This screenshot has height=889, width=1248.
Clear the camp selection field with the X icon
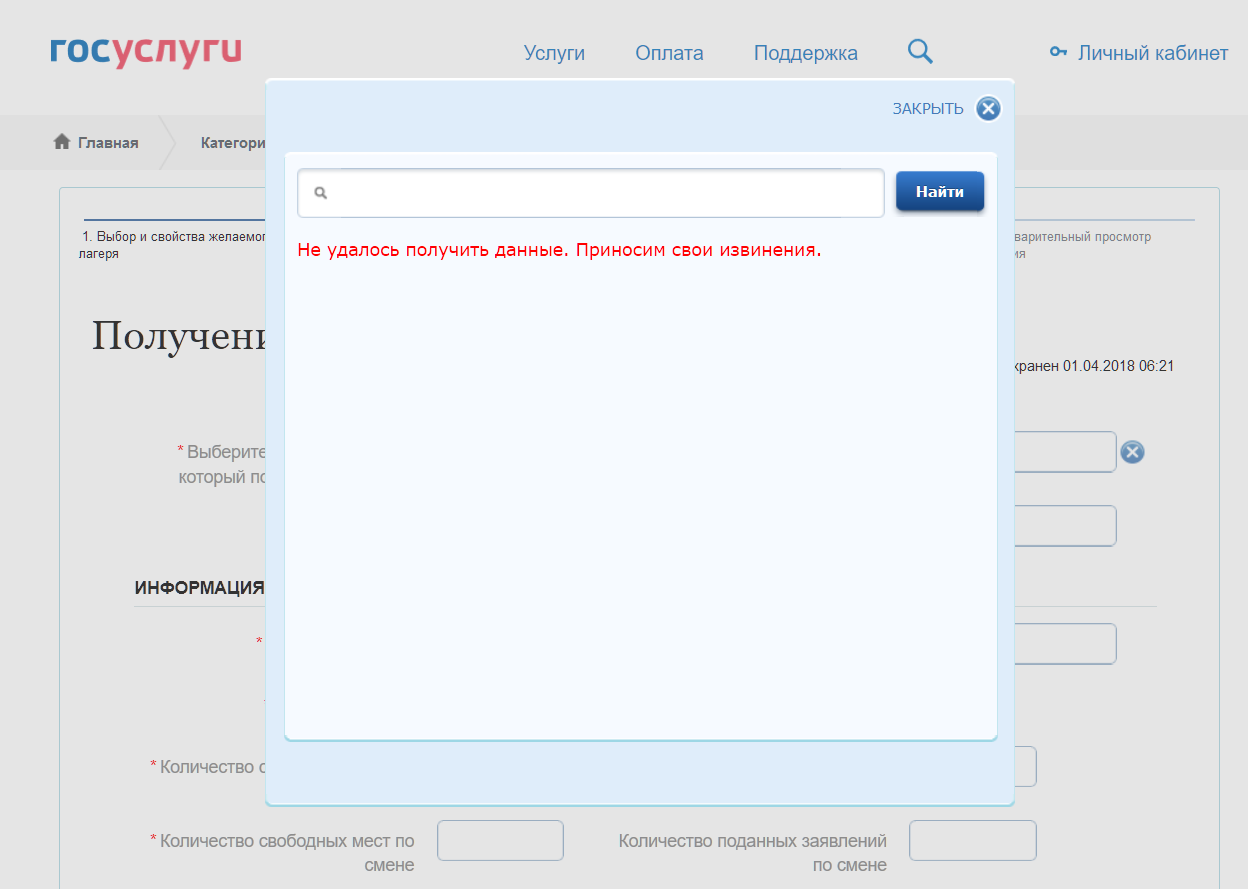1132,452
